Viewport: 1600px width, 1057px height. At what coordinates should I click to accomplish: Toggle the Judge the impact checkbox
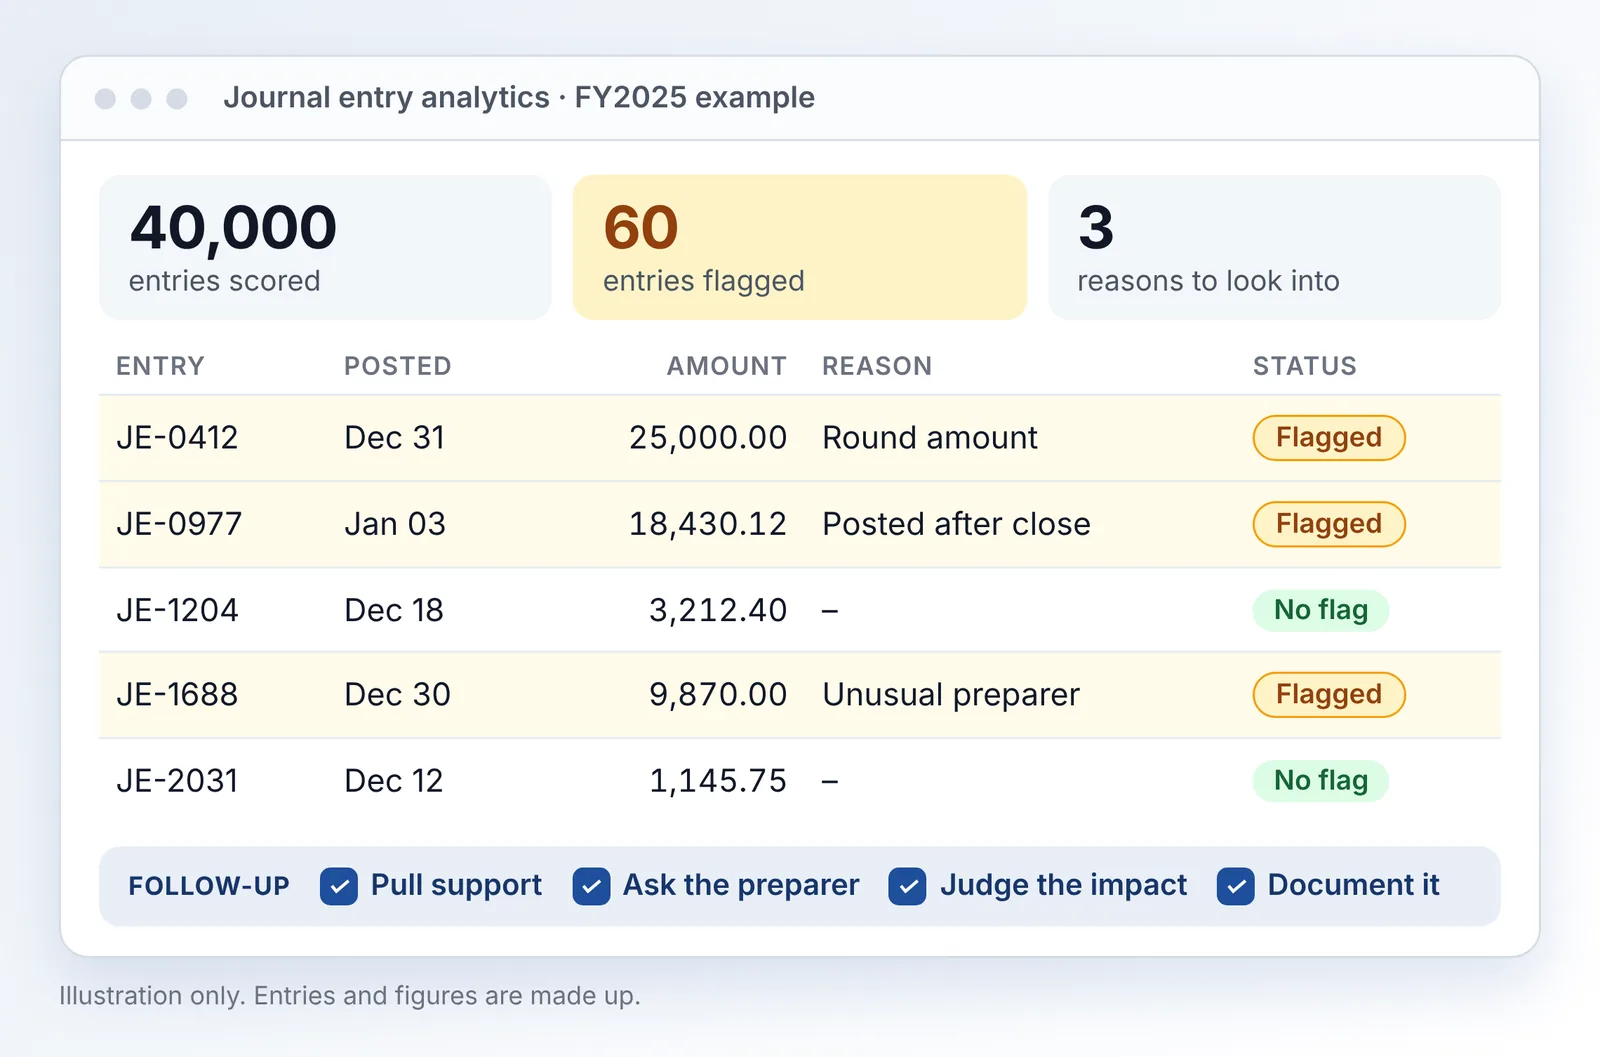click(907, 886)
